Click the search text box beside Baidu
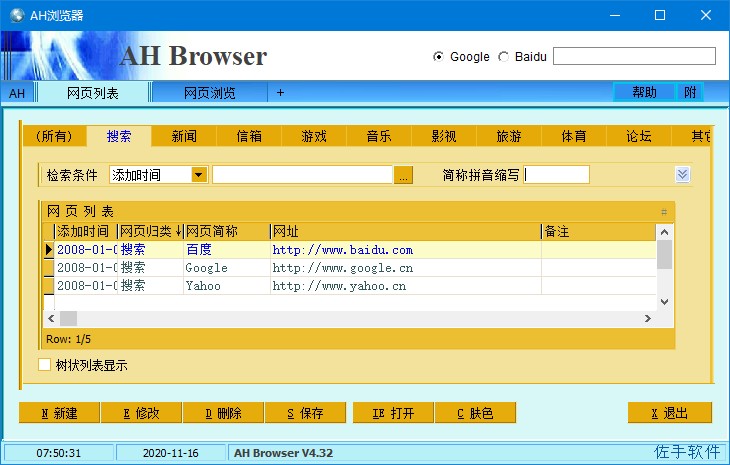Image resolution: width=730 pixels, height=465 pixels. [x=634, y=56]
